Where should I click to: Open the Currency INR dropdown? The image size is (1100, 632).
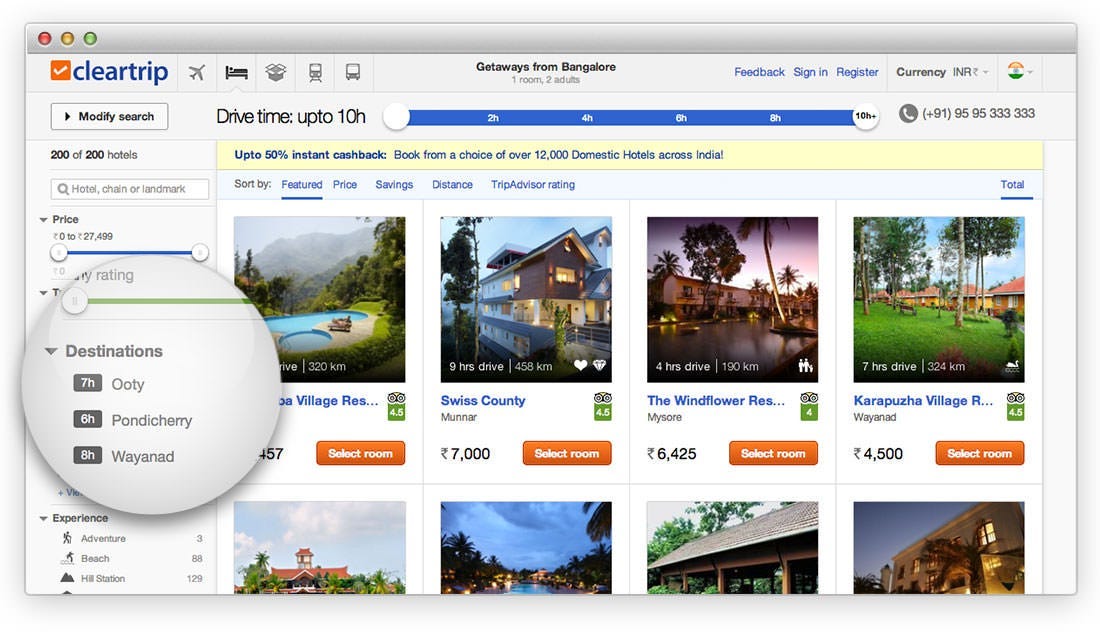pyautogui.click(x=942, y=72)
